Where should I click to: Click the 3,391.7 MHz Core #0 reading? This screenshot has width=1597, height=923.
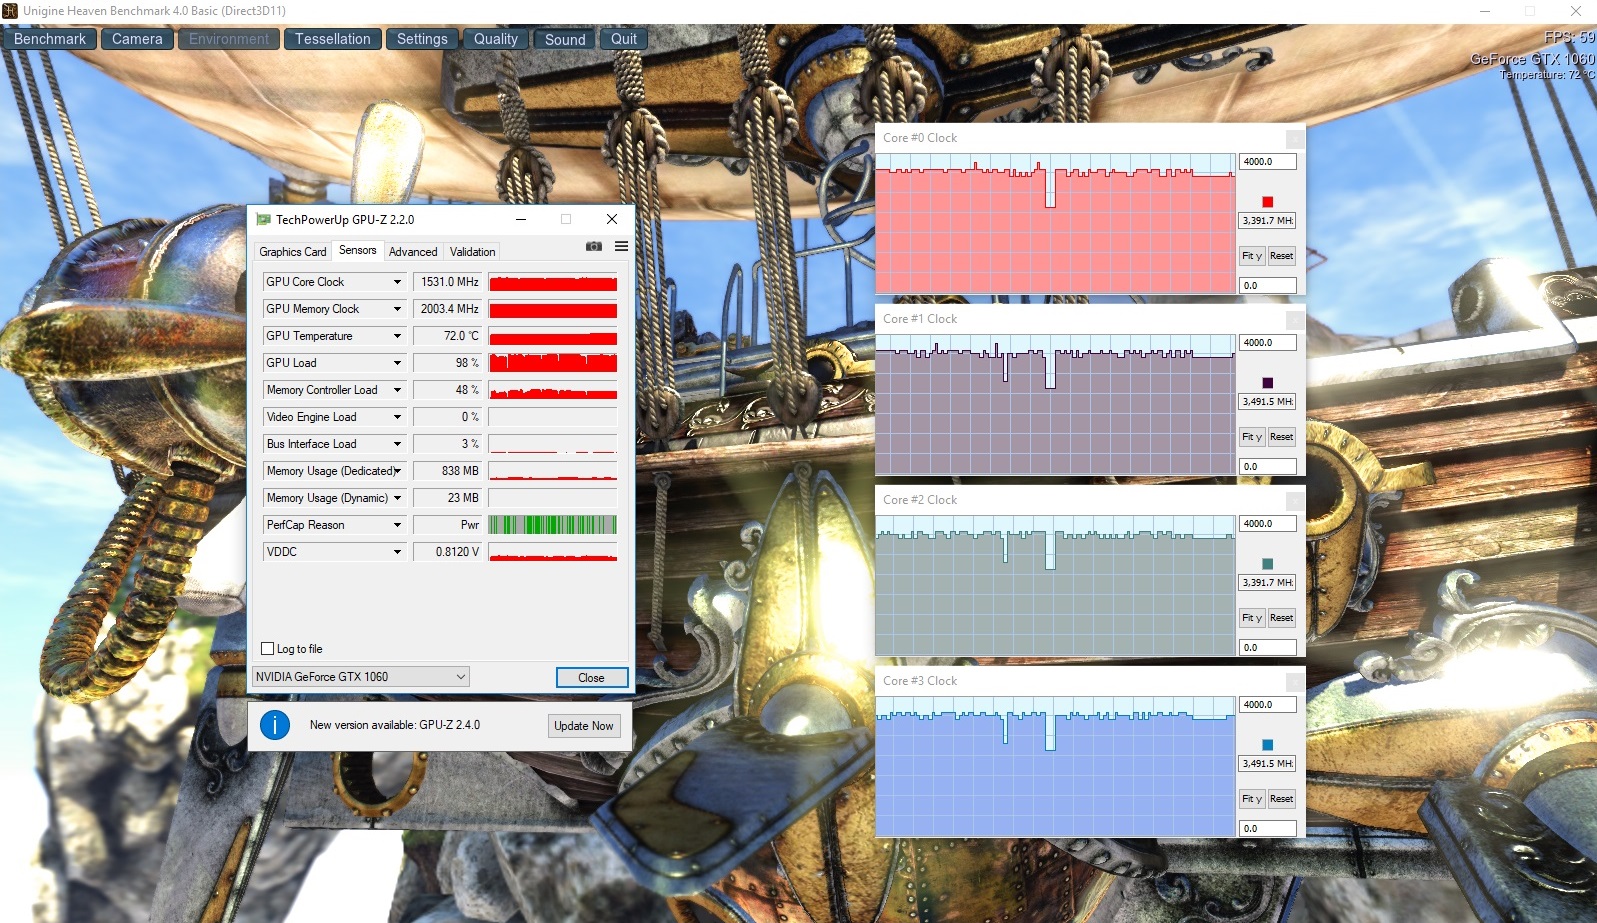1268,221
